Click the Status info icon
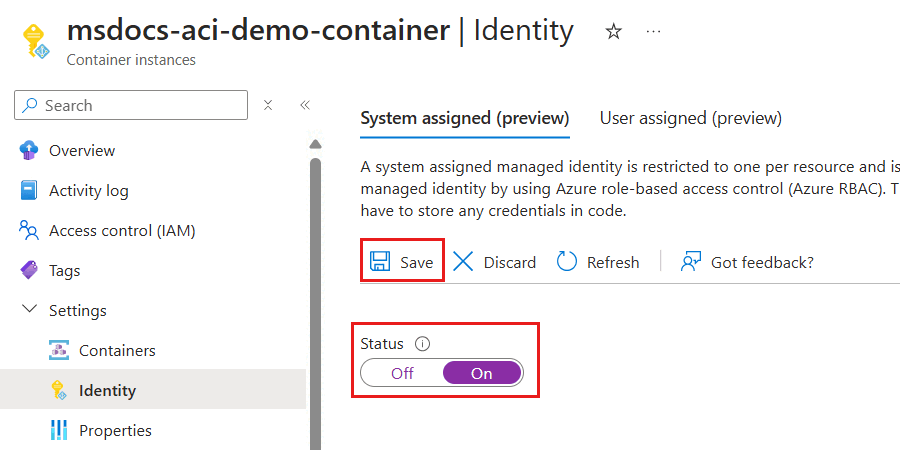Image resolution: width=900 pixels, height=450 pixels. pos(422,343)
